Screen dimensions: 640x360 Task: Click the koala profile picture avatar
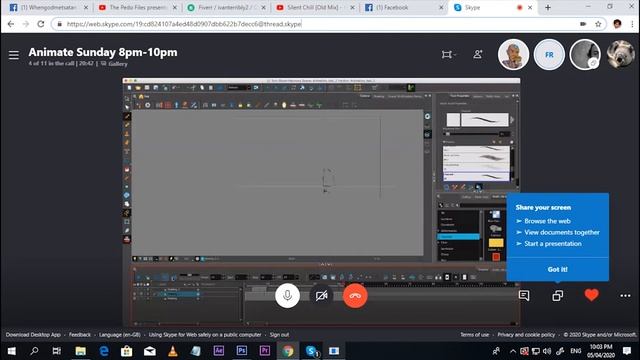pyautogui.click(x=620, y=54)
